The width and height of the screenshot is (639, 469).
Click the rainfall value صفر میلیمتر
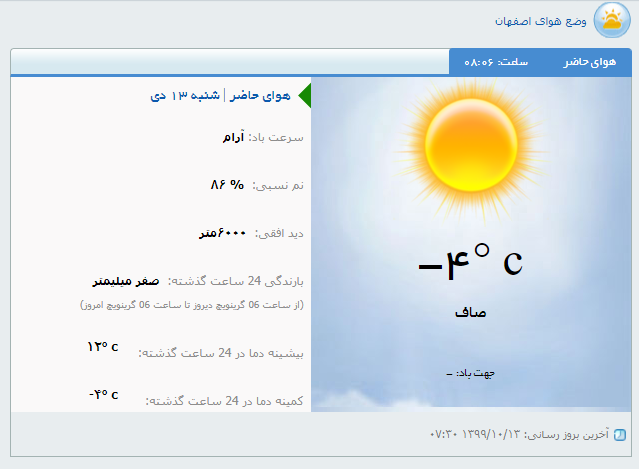pos(126,281)
